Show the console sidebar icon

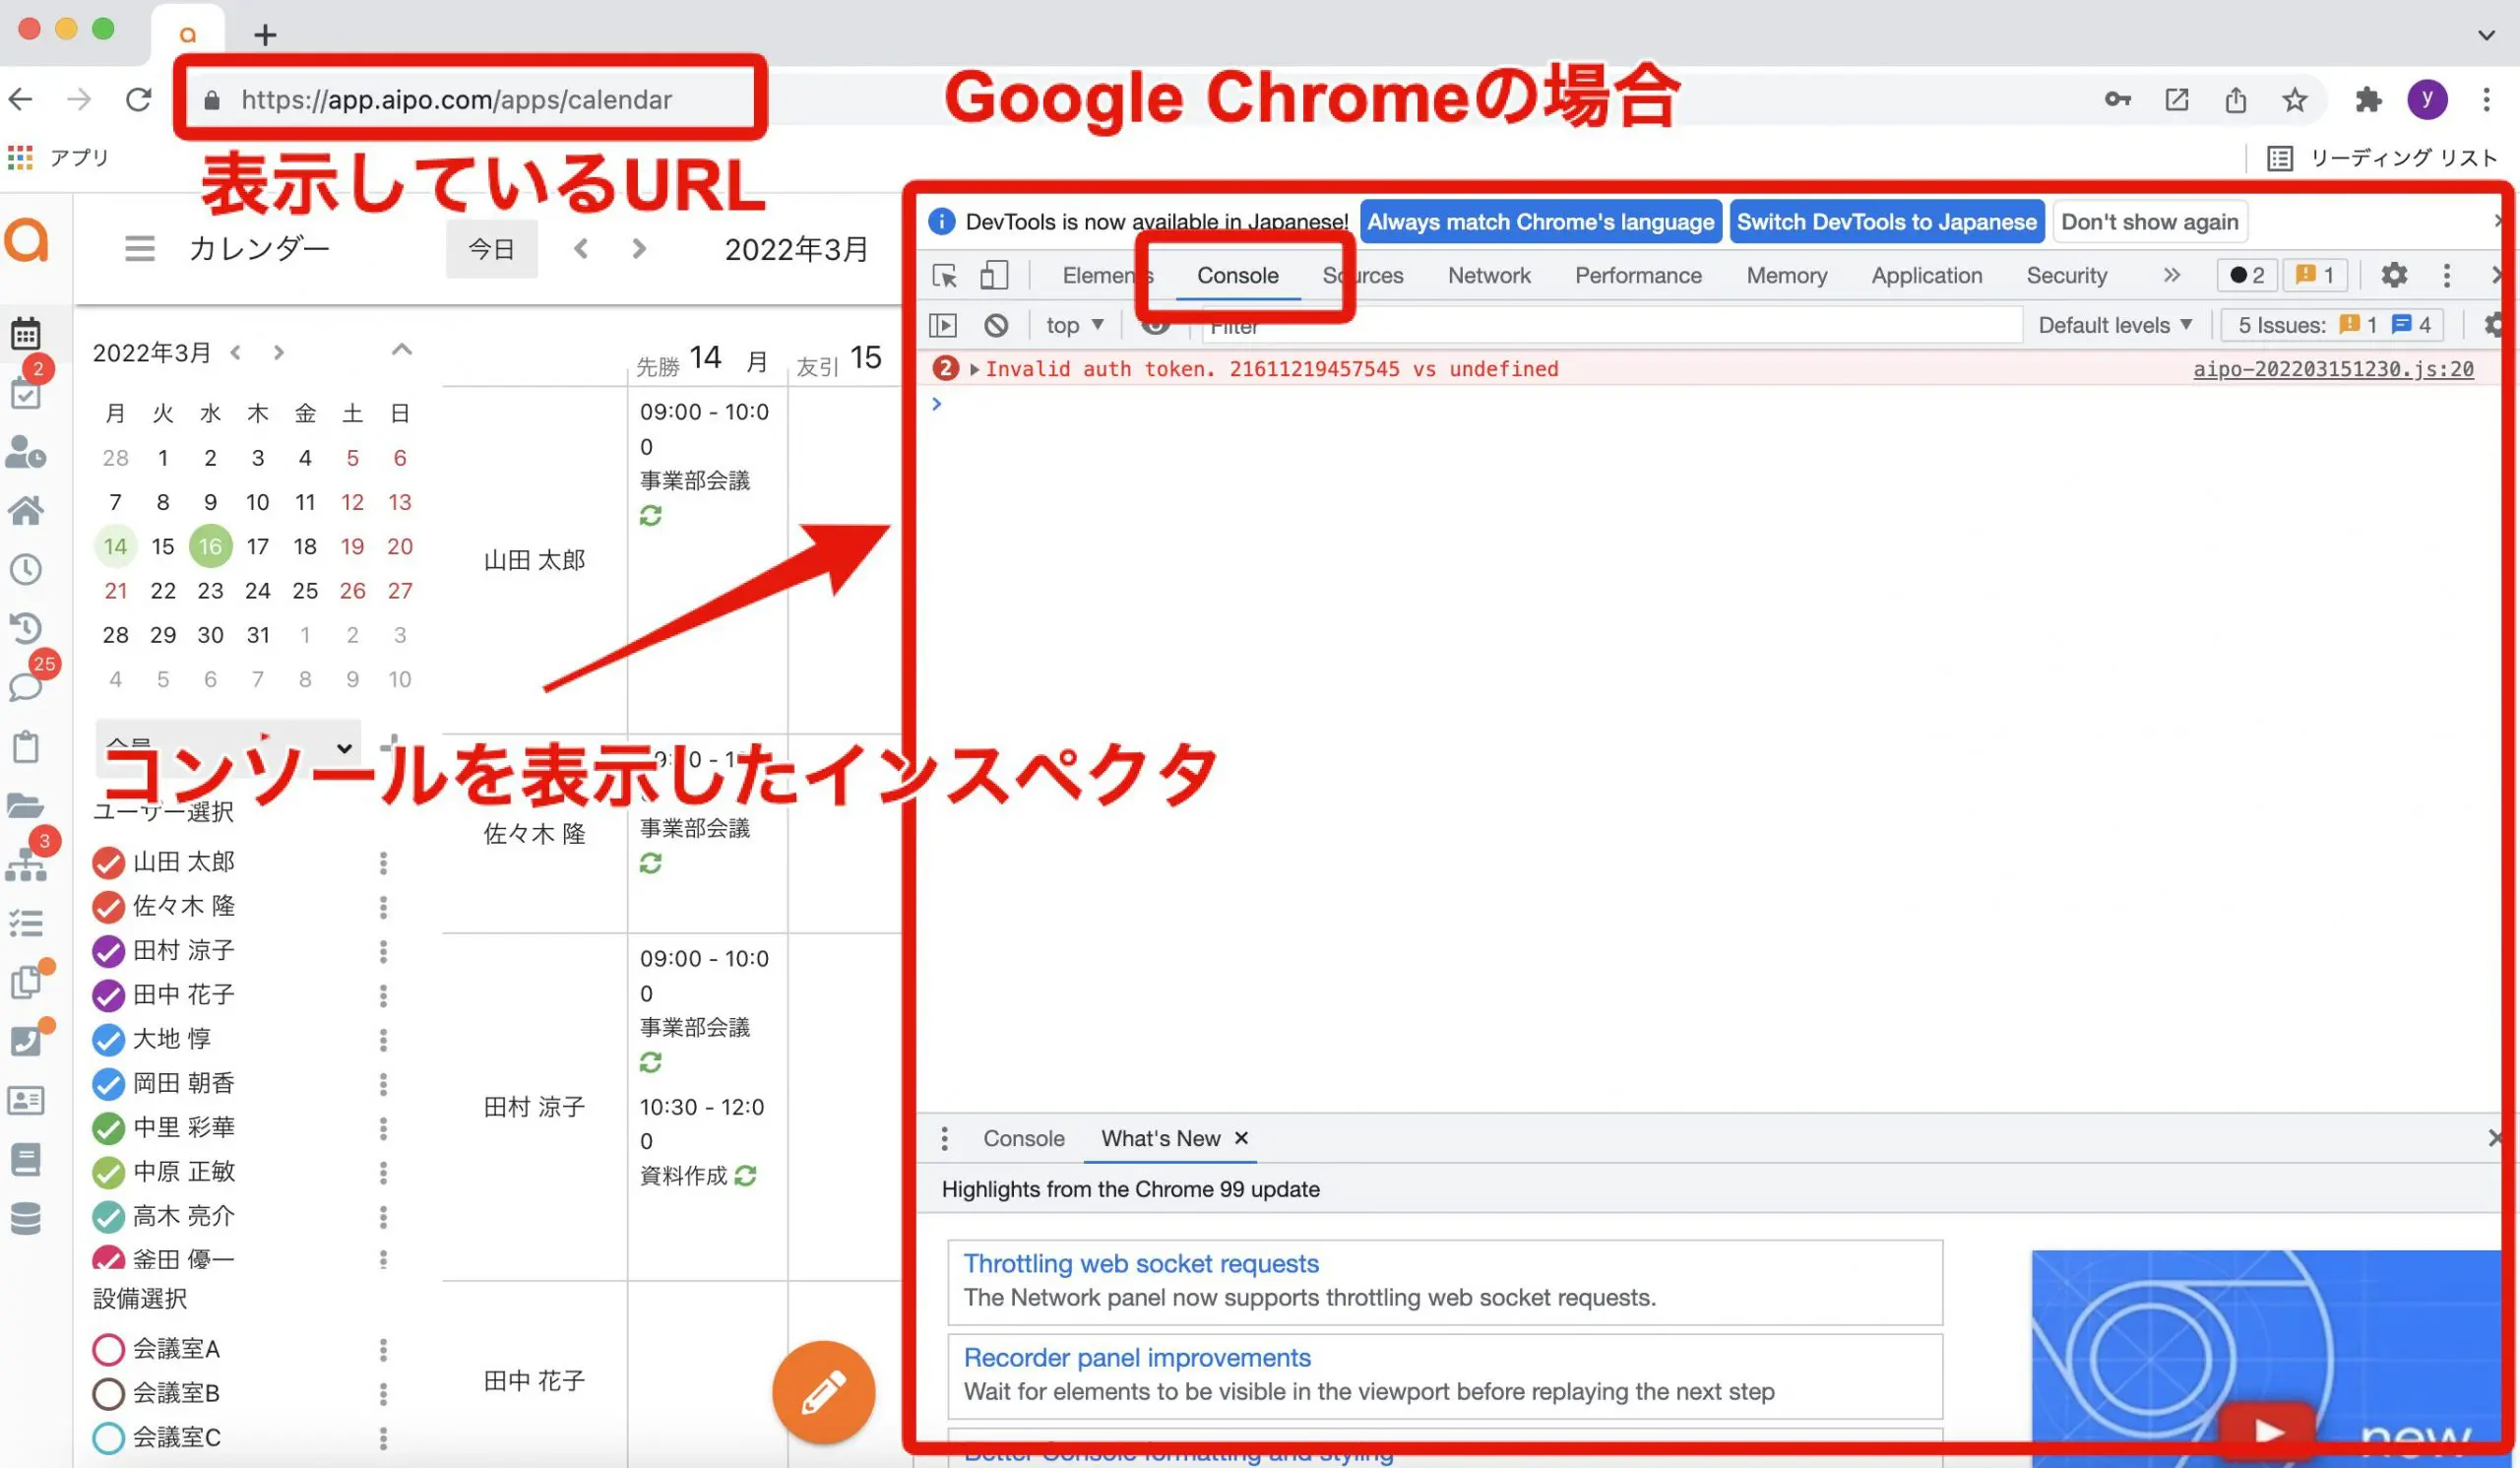943,325
